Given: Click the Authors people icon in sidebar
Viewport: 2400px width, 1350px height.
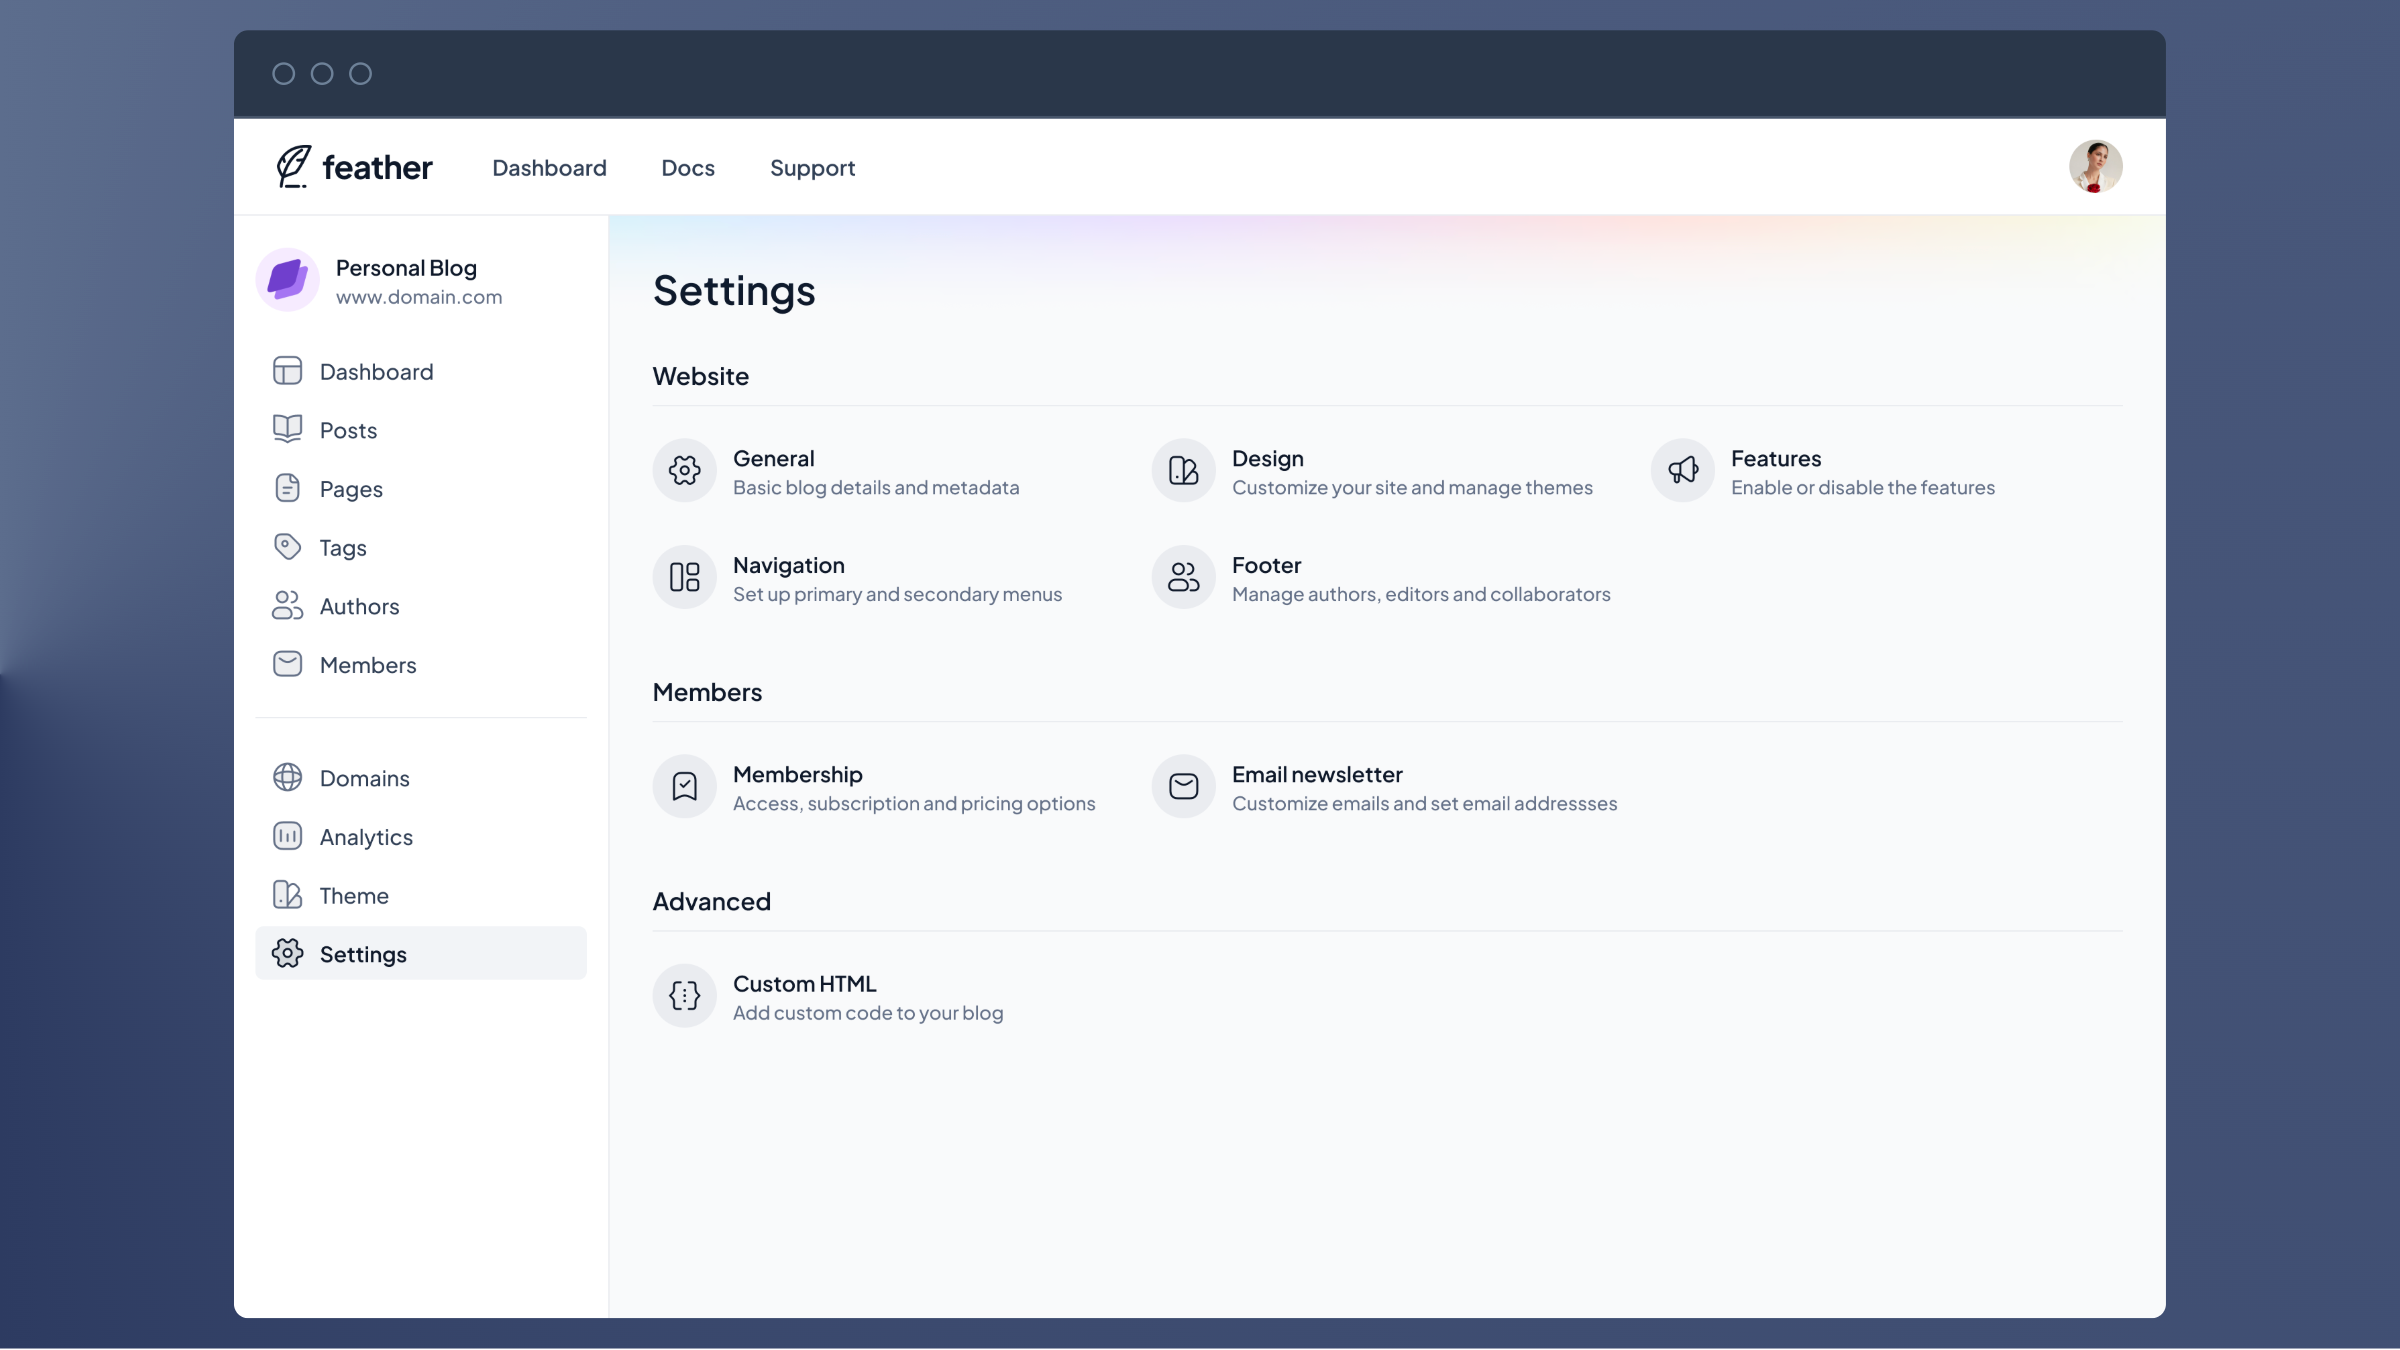Looking at the screenshot, I should point(287,605).
